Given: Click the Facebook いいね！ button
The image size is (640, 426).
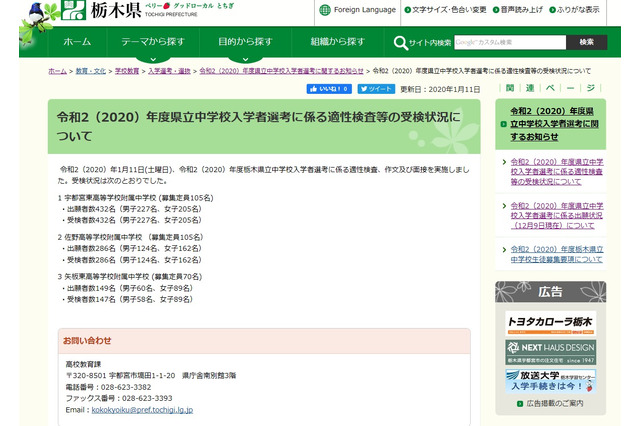Looking at the screenshot, I should pos(329,89).
